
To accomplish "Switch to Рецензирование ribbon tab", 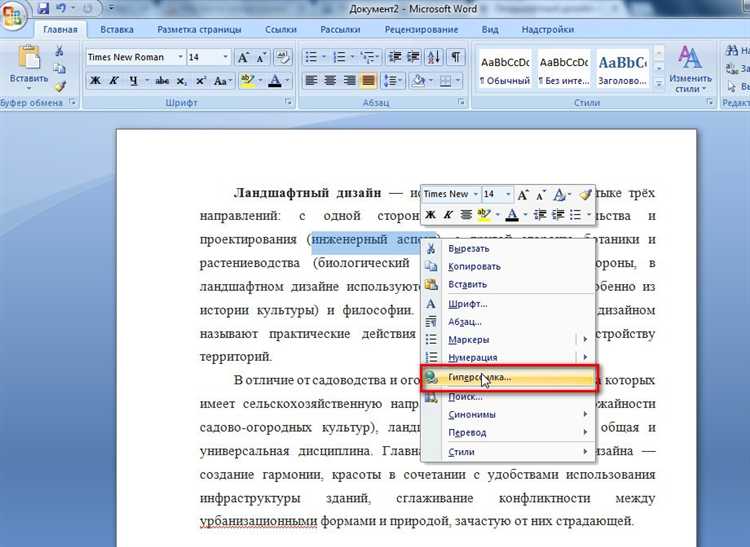I will (421, 29).
